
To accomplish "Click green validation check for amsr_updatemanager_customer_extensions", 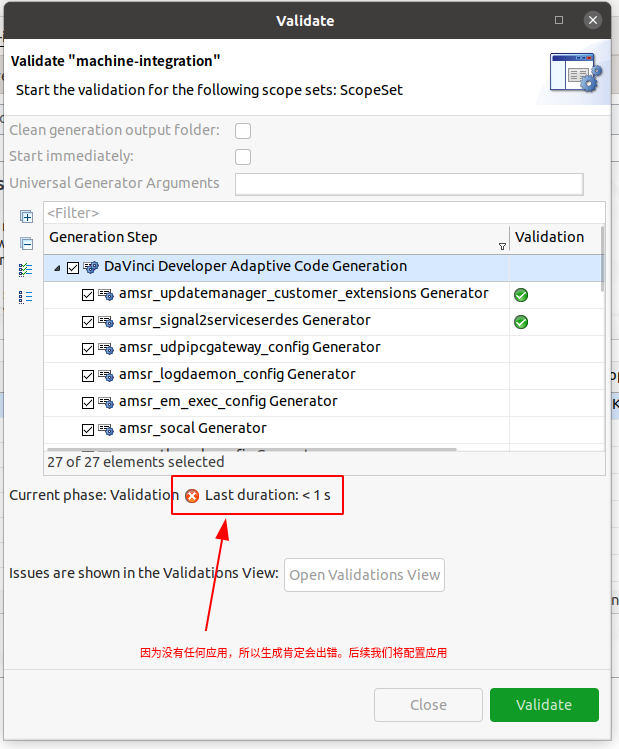I will click(x=521, y=295).
